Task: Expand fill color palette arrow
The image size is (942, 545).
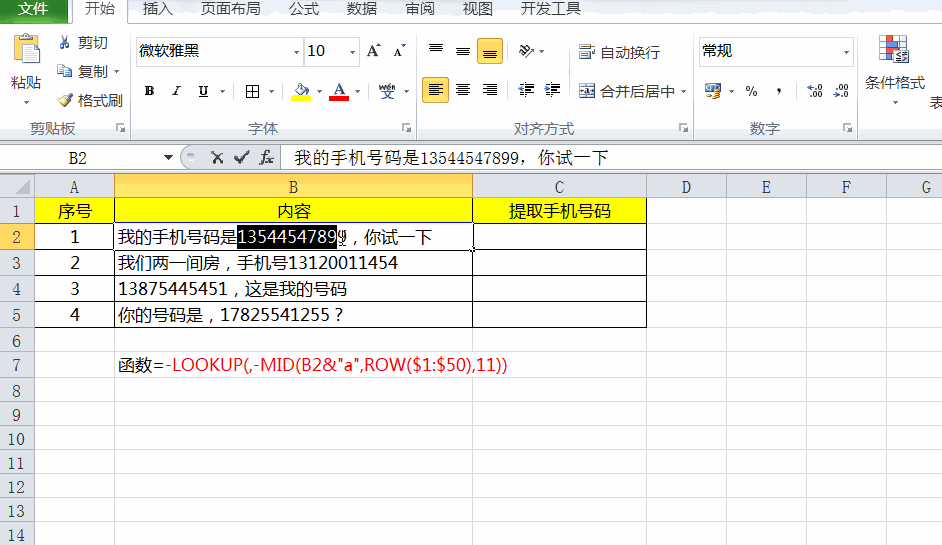Action: click(320, 91)
